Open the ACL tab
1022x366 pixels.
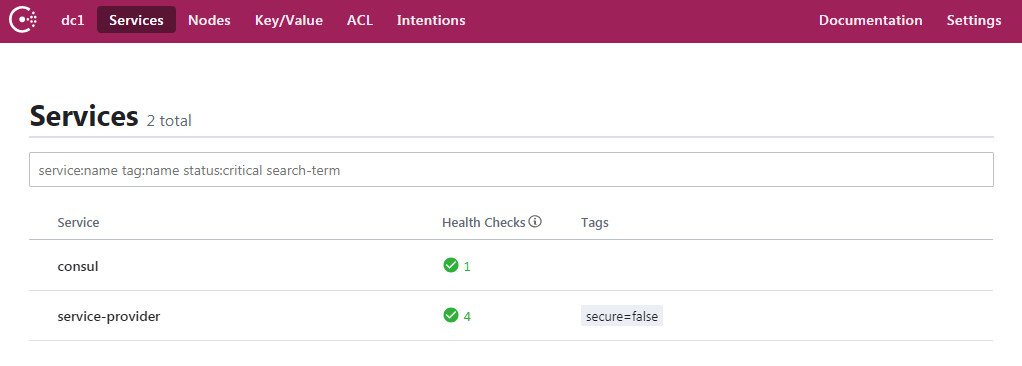pos(360,20)
